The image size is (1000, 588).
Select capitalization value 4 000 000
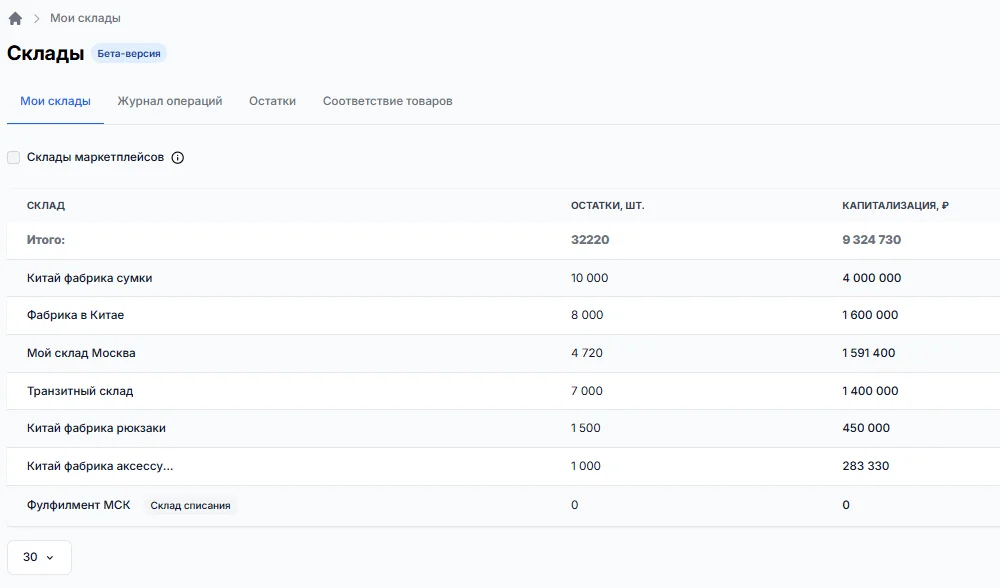872,278
